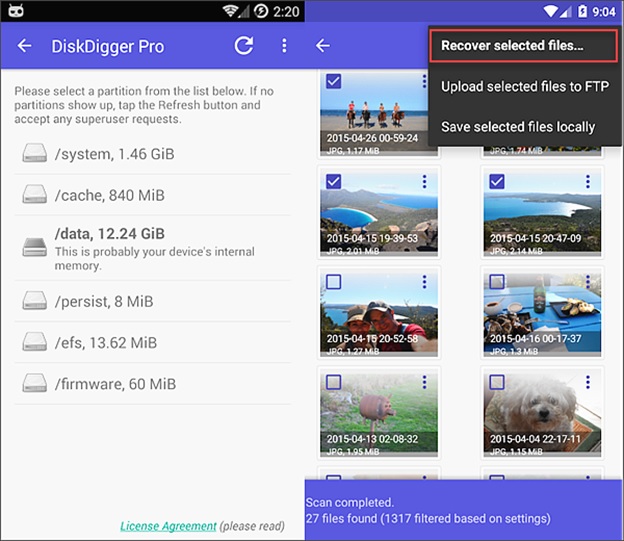Tap the Scan completed status text
Screen dimensions: 624x541
point(350,502)
